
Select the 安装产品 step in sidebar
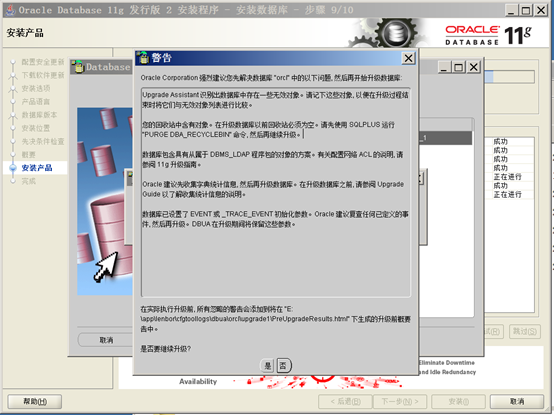click(37, 168)
